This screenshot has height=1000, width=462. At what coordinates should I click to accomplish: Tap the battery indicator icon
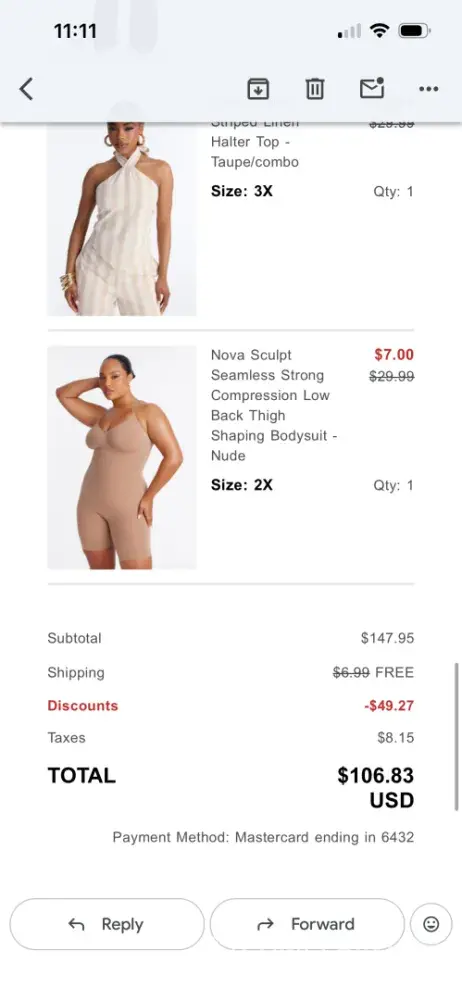(x=415, y=31)
